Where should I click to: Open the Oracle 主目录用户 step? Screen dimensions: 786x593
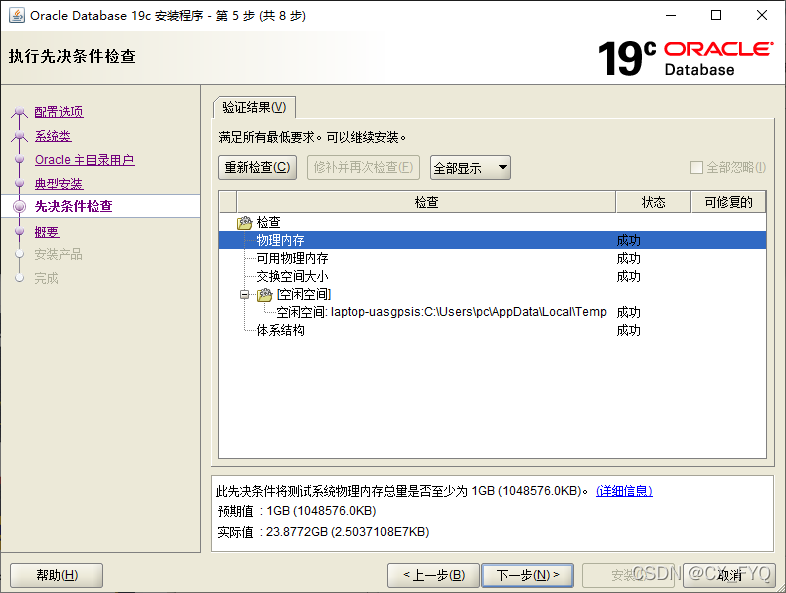(x=84, y=160)
